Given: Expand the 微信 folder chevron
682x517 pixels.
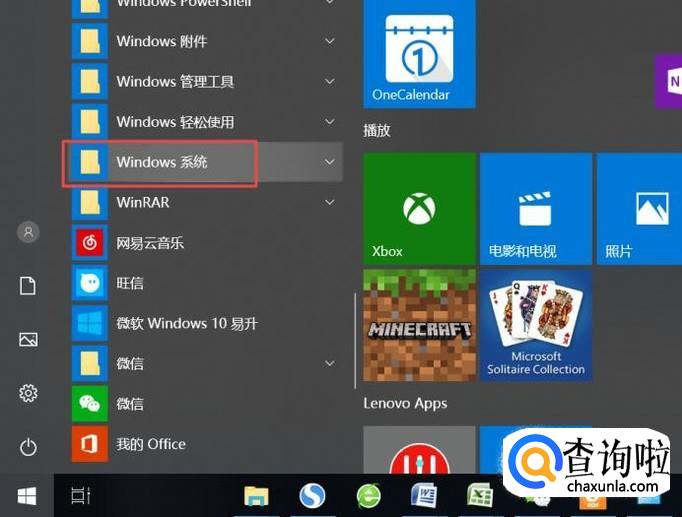Looking at the screenshot, I should [330, 364].
